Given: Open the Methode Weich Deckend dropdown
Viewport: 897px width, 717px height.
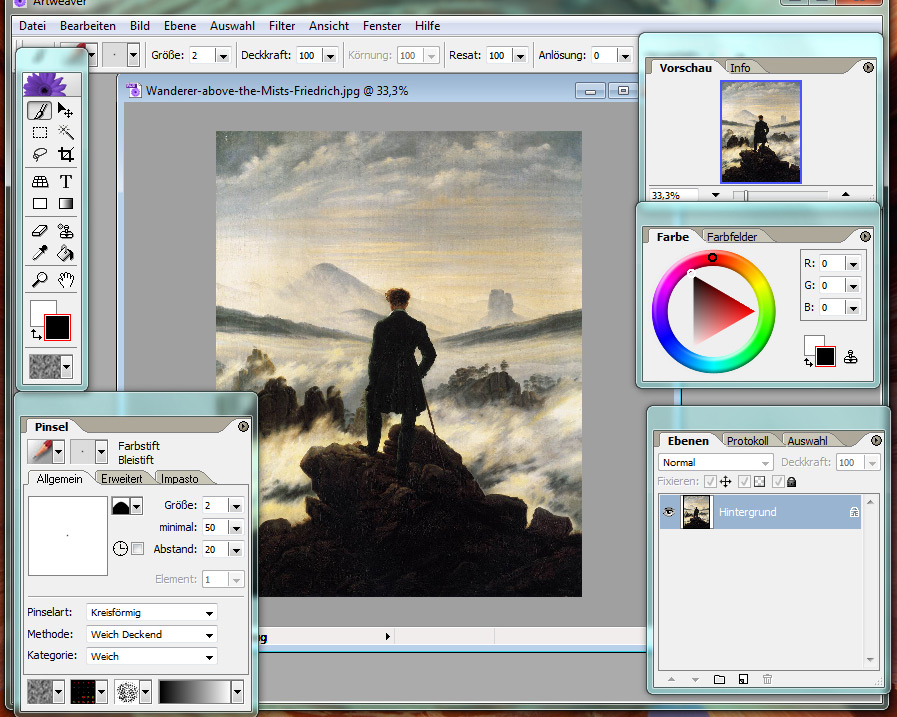Looking at the screenshot, I should (152, 634).
